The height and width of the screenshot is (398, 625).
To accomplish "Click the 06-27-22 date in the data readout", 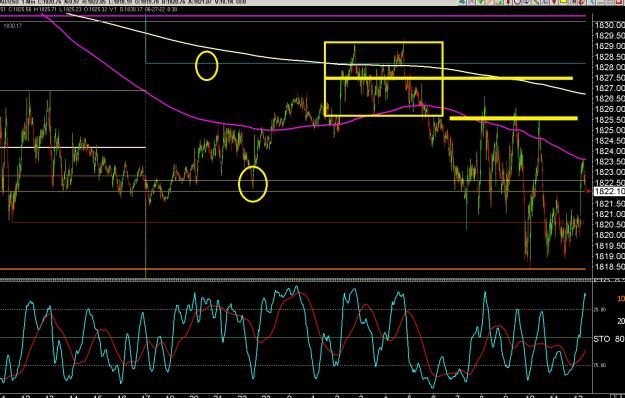I will point(156,9).
